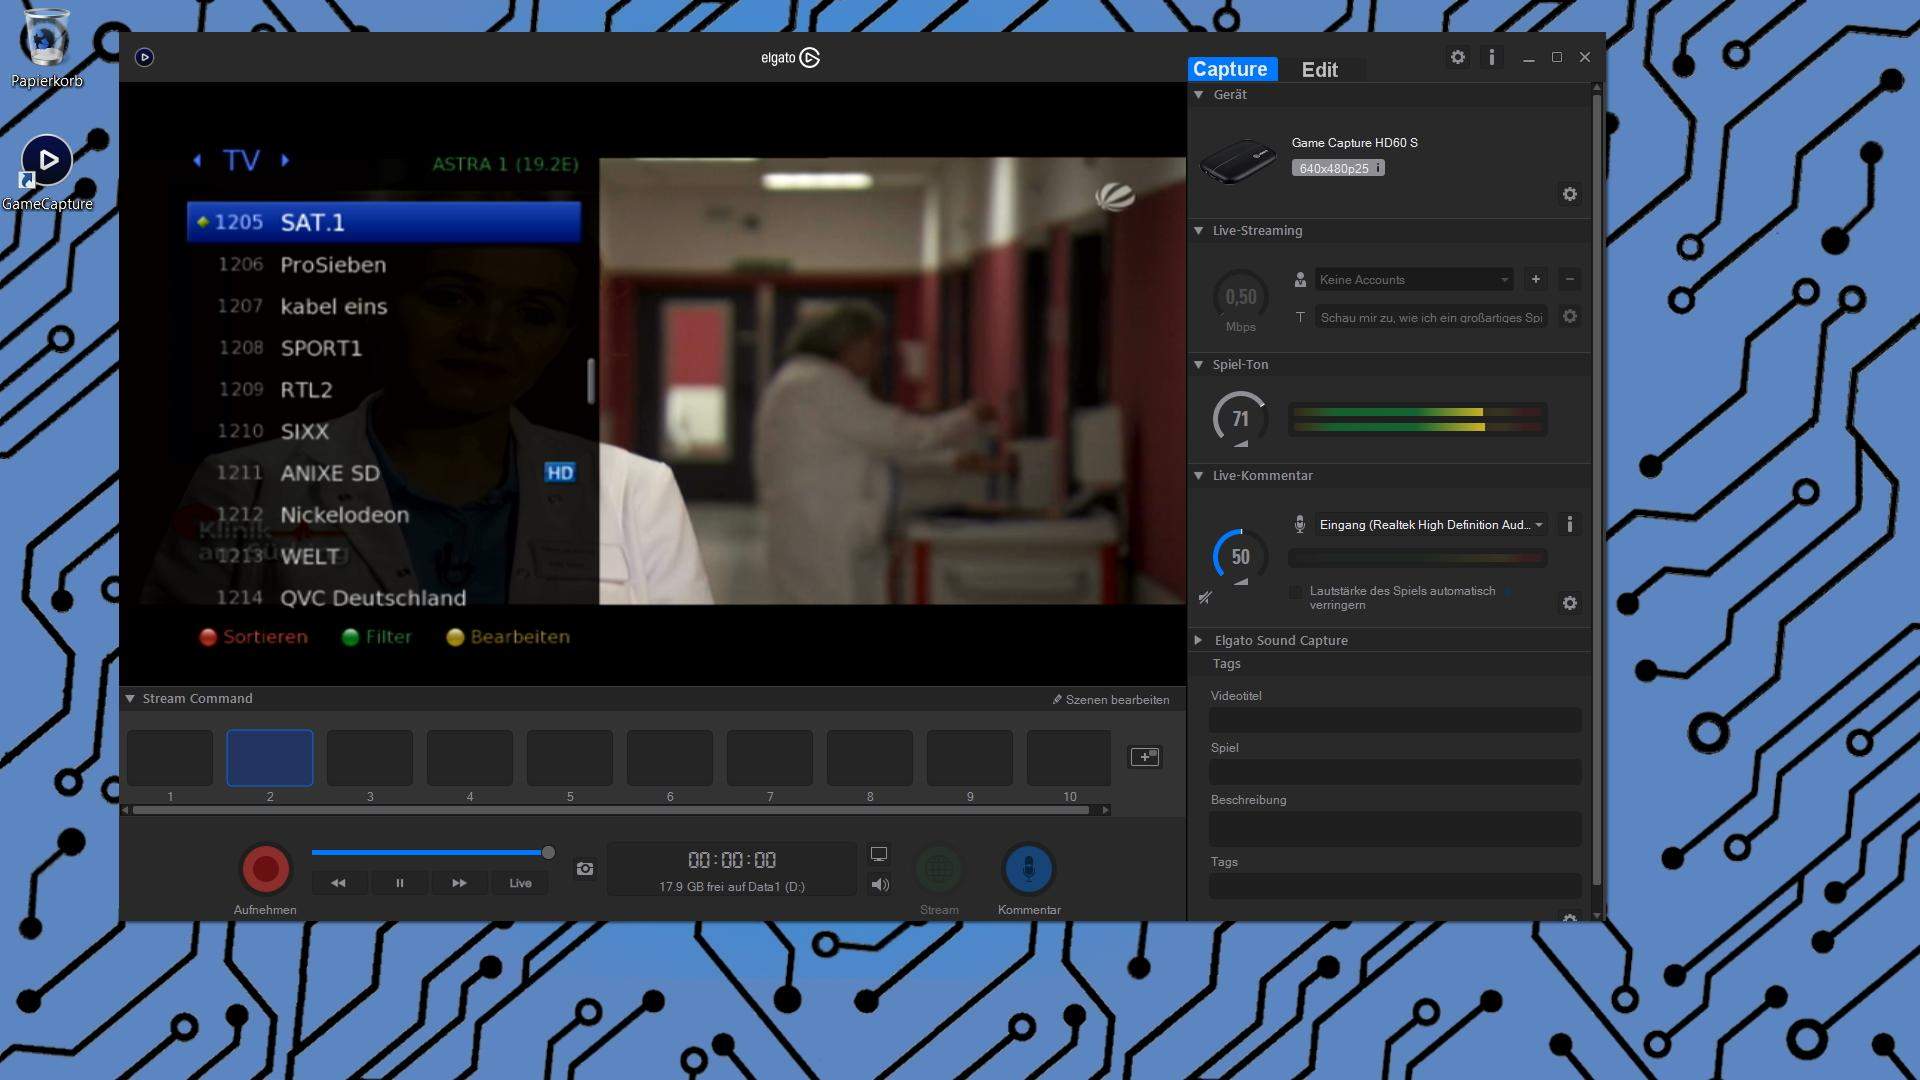Activate the Kommentar microphone icon
The height and width of the screenshot is (1080, 1920).
(x=1028, y=869)
